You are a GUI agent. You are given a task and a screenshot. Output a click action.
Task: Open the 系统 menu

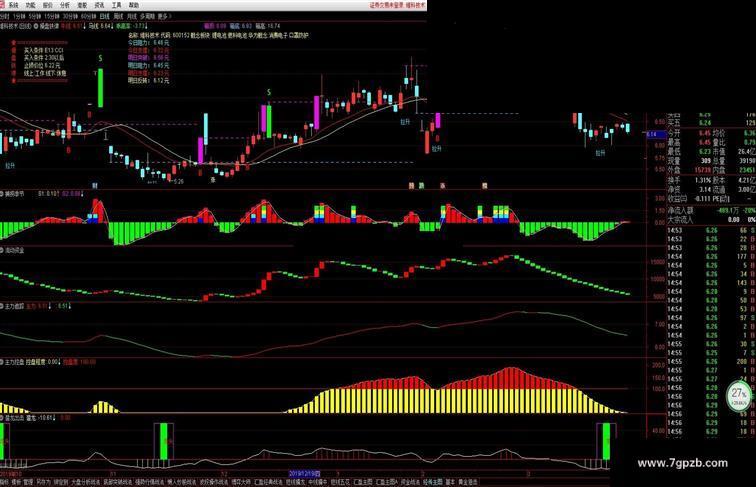click(13, 5)
